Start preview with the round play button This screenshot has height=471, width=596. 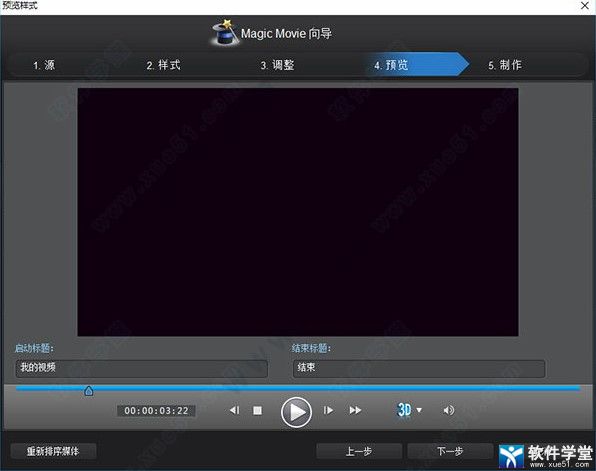296,412
